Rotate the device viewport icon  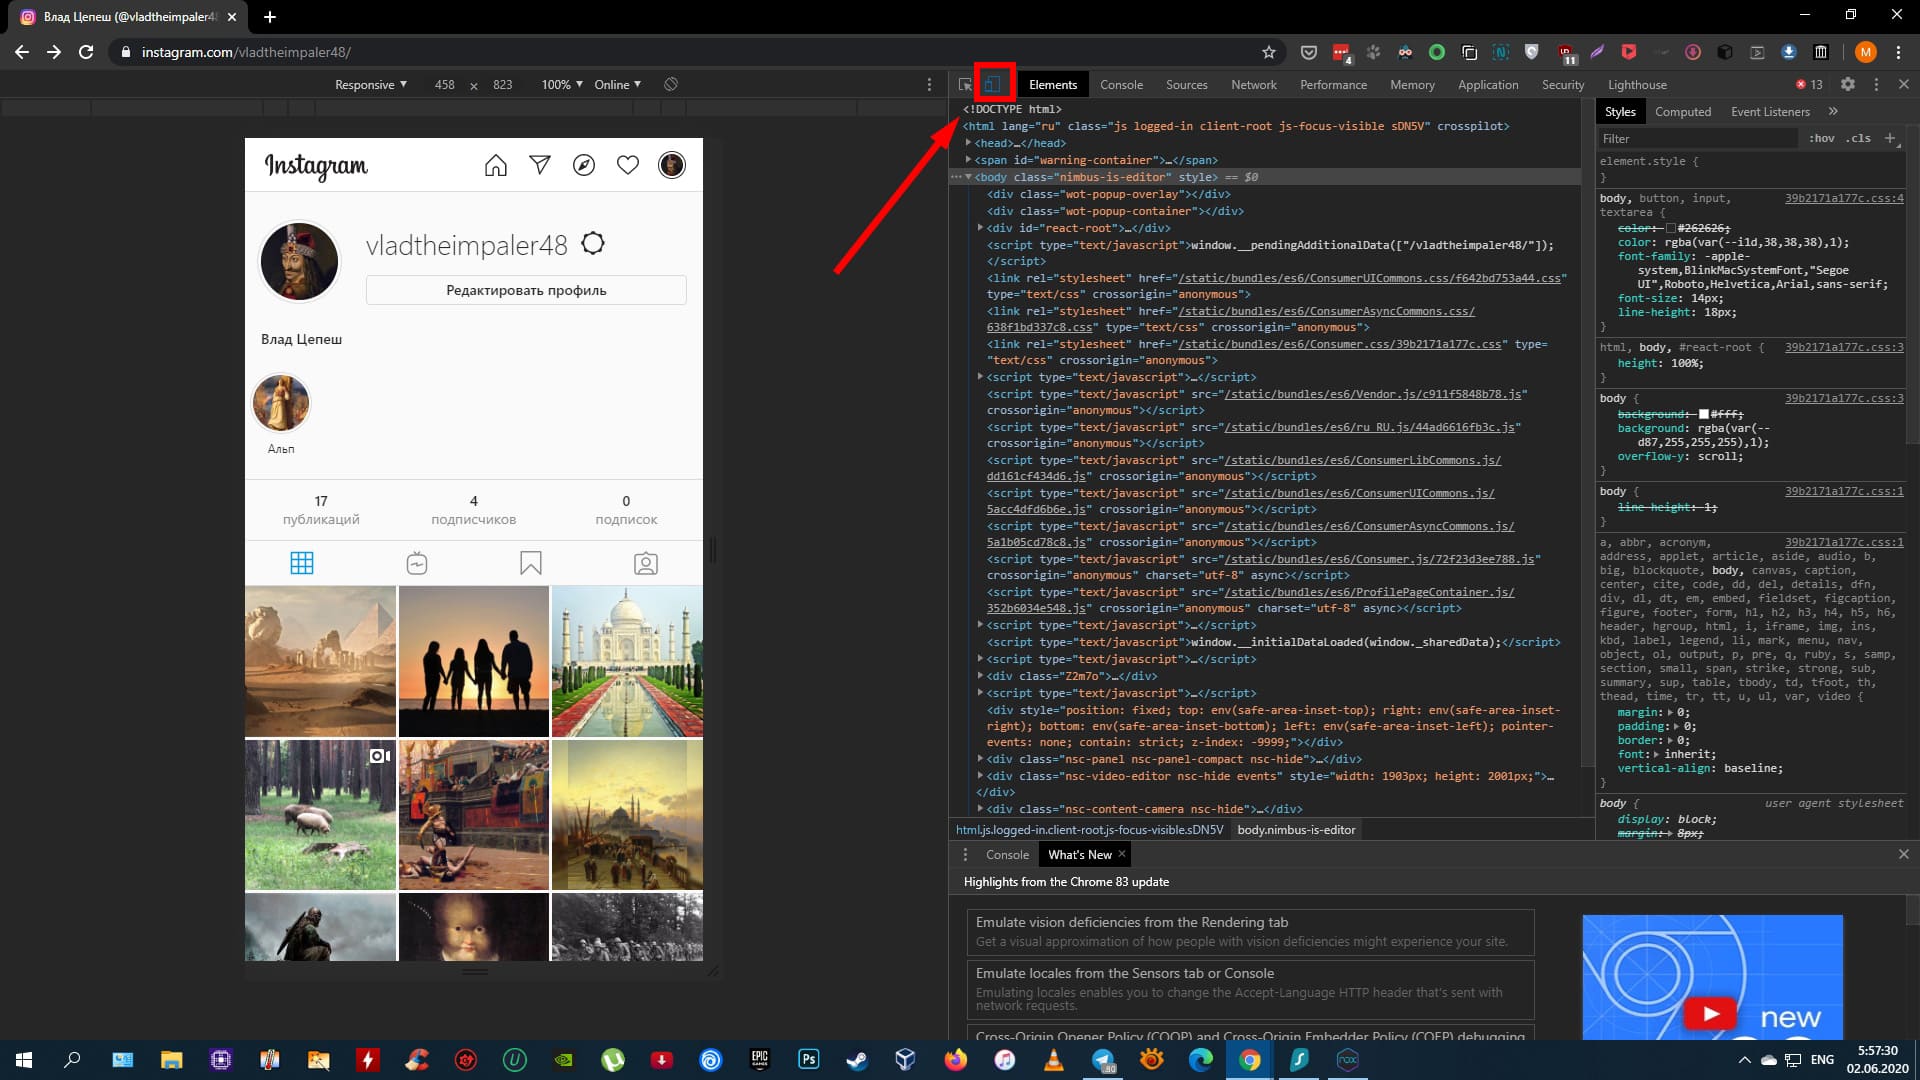point(671,84)
